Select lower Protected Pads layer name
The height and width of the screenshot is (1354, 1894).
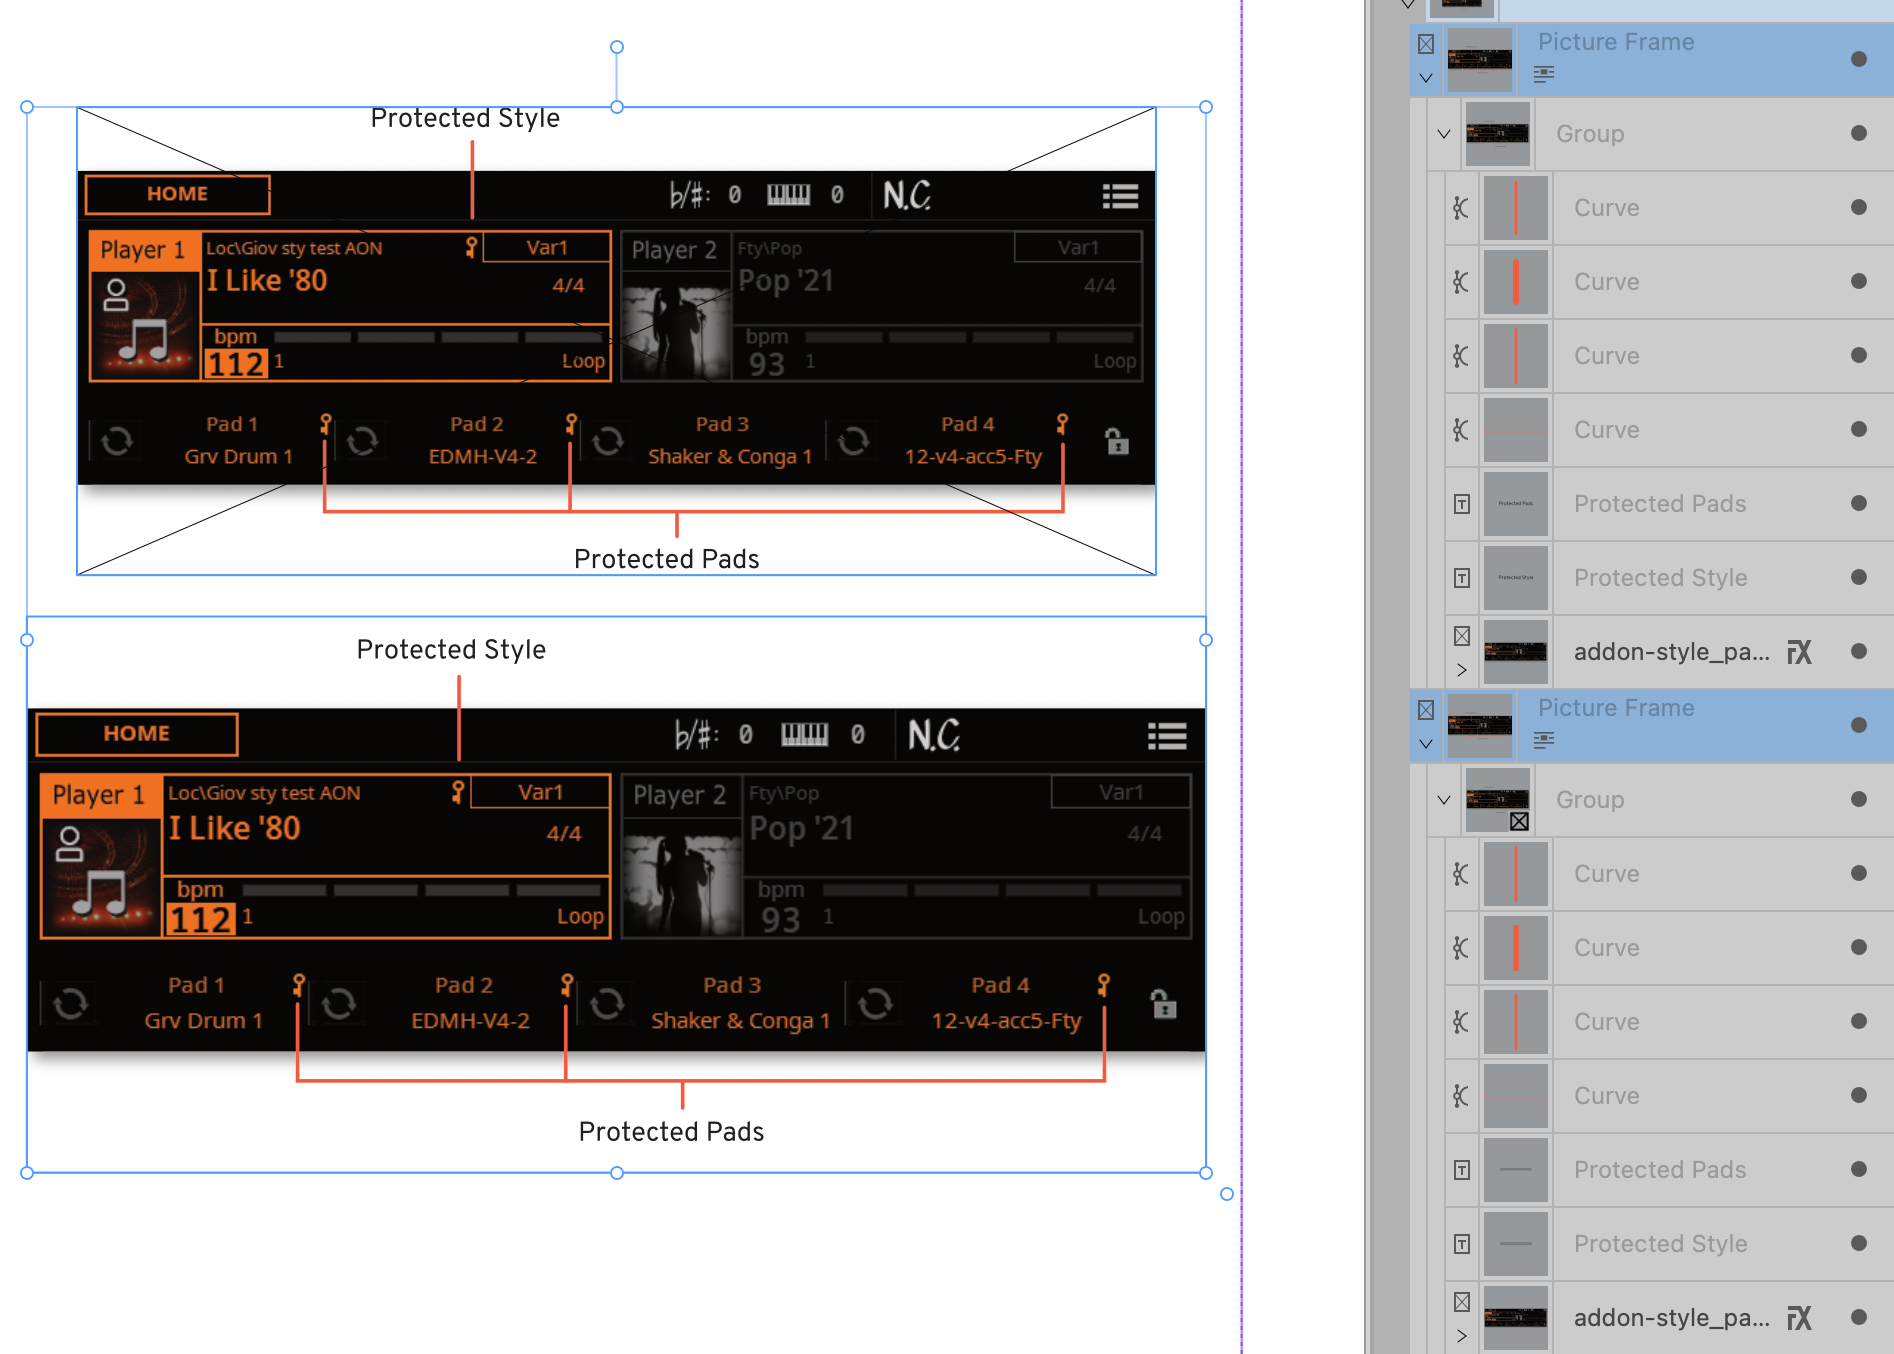tap(1660, 1170)
